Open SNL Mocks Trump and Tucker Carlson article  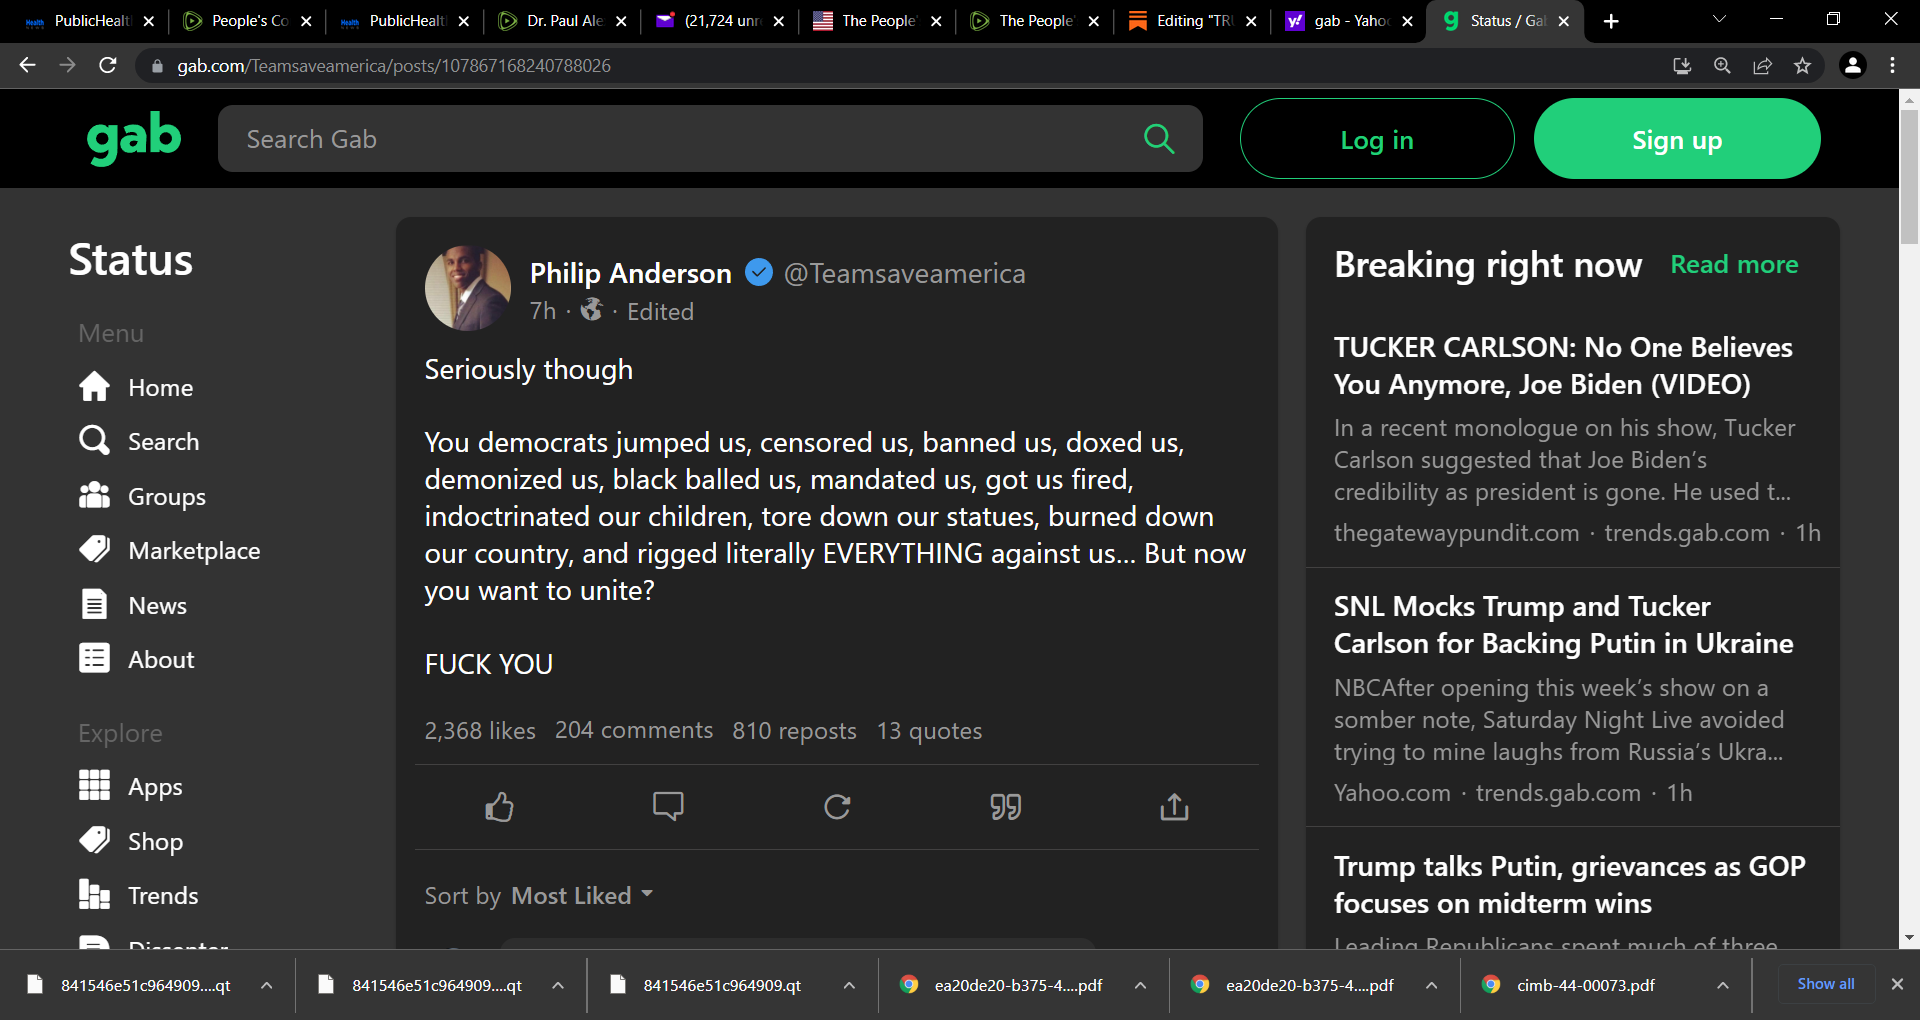[x=1563, y=625]
